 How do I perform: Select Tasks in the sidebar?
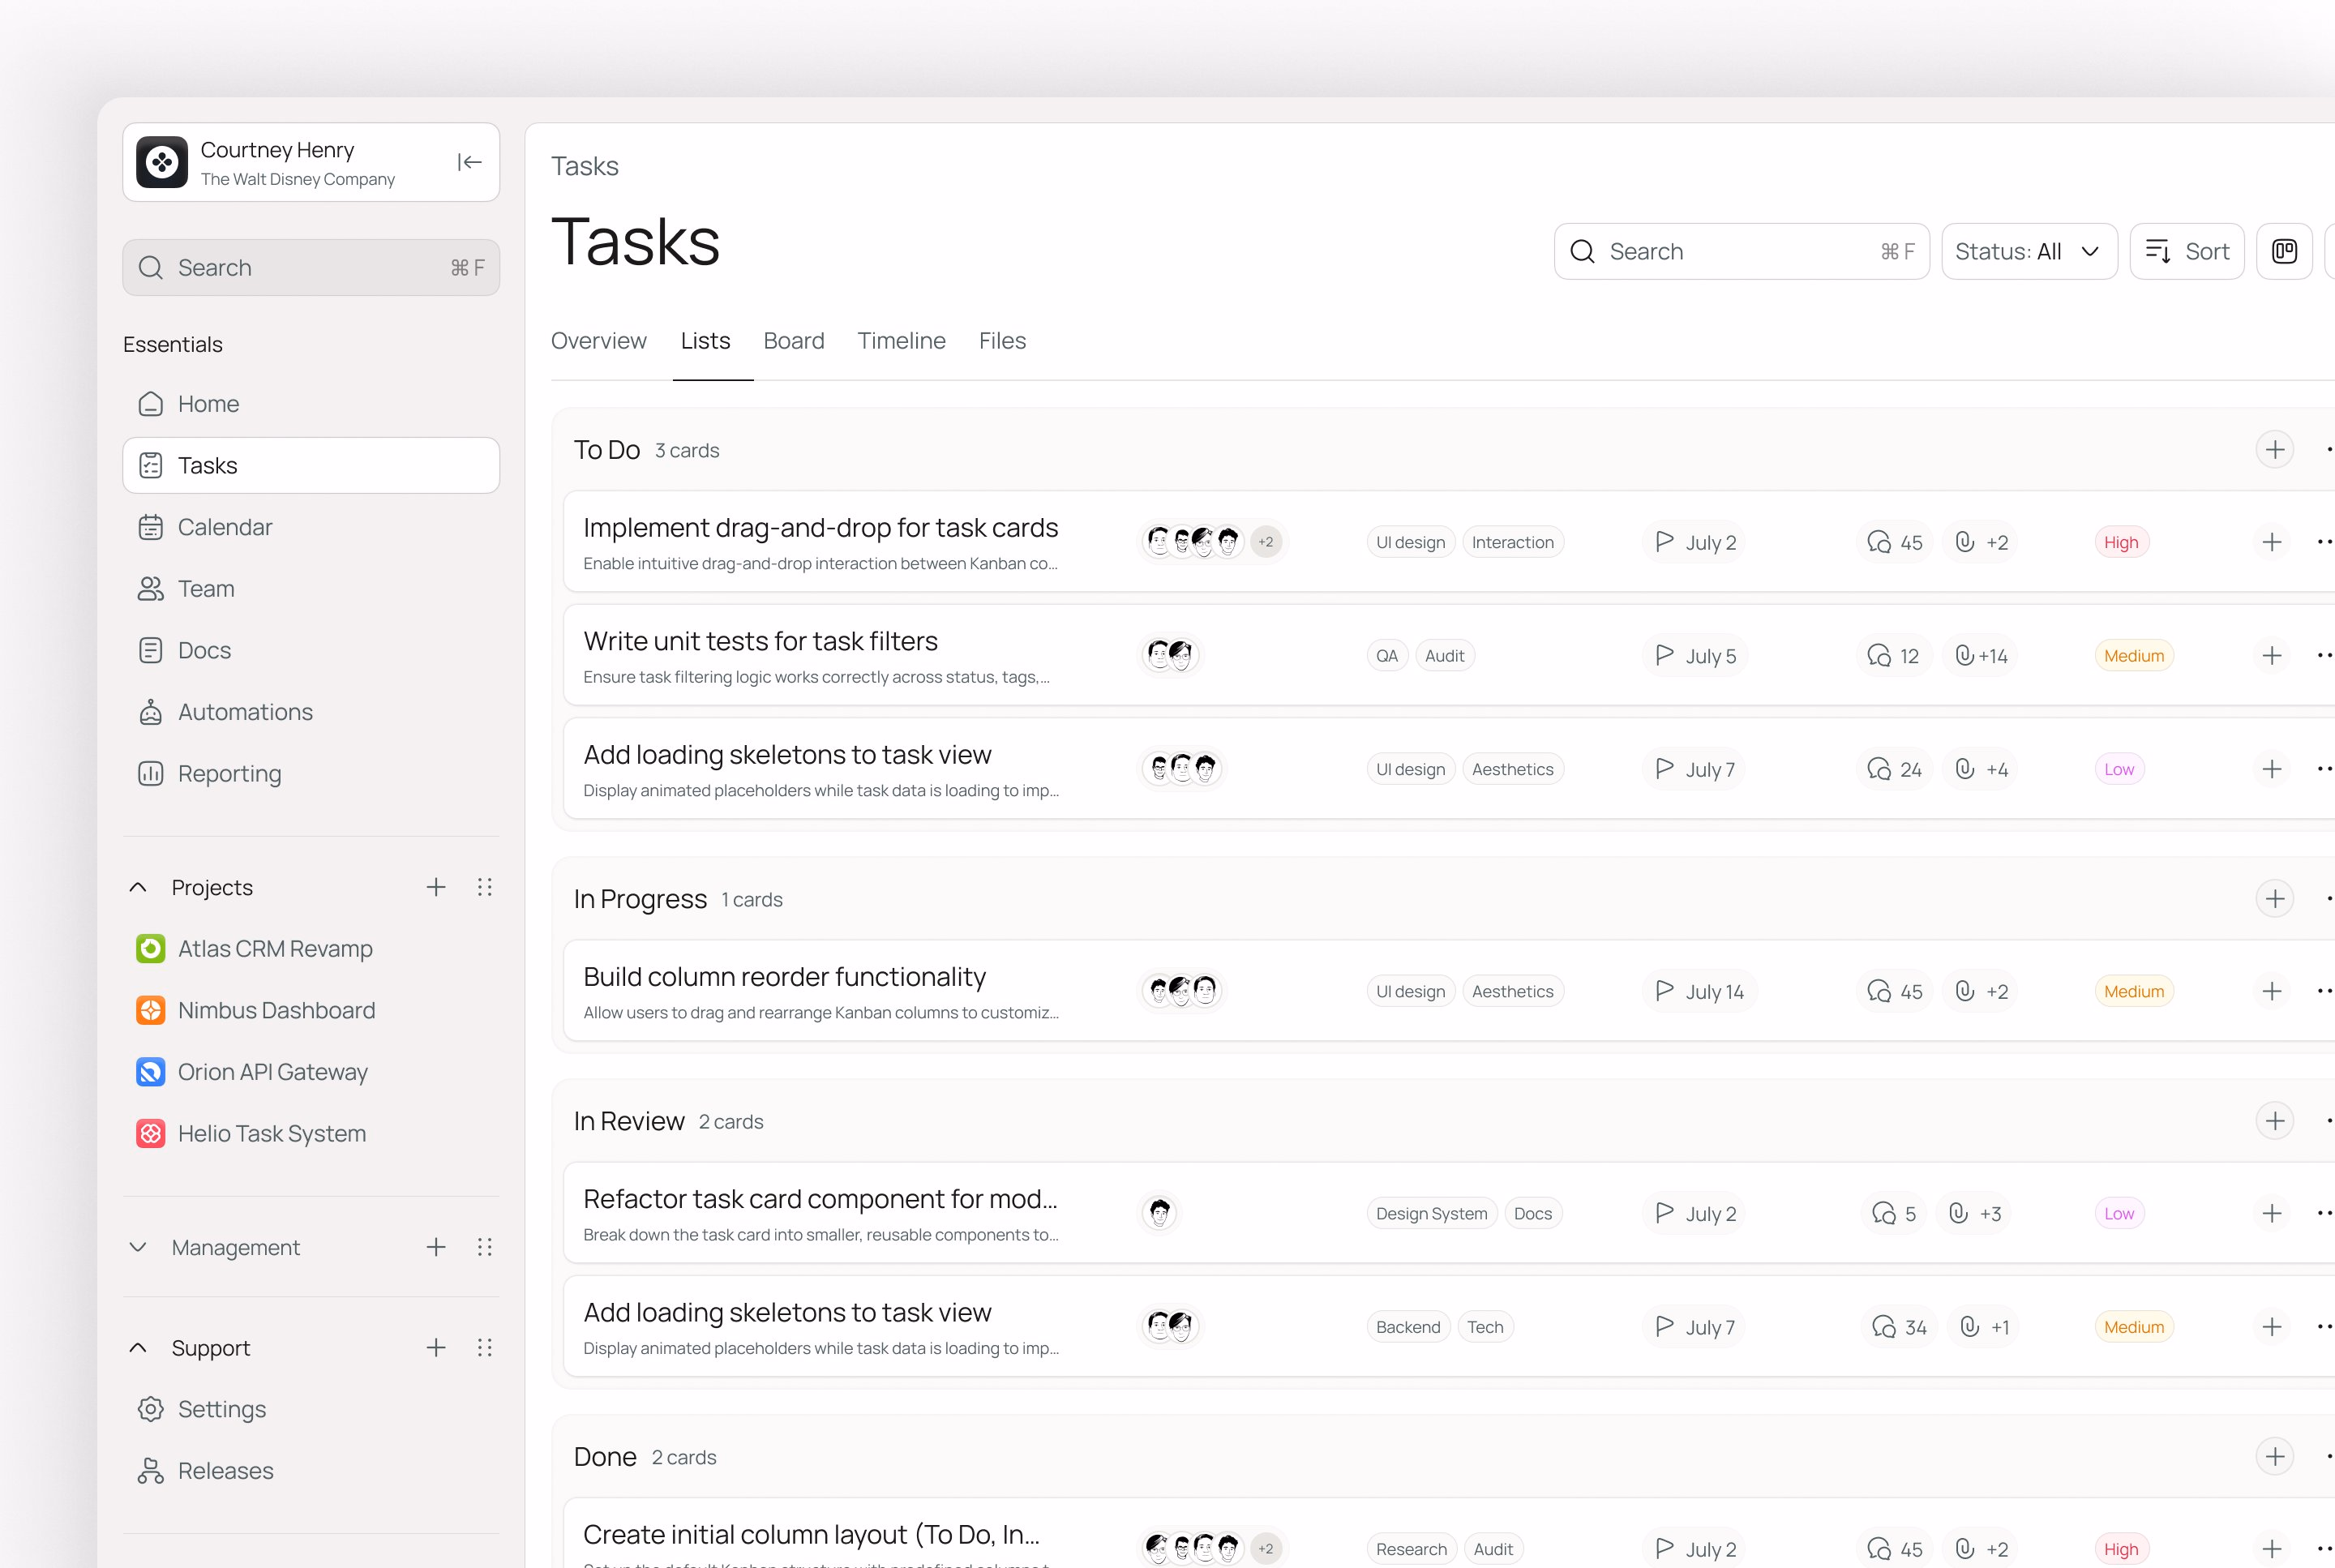[x=311, y=465]
